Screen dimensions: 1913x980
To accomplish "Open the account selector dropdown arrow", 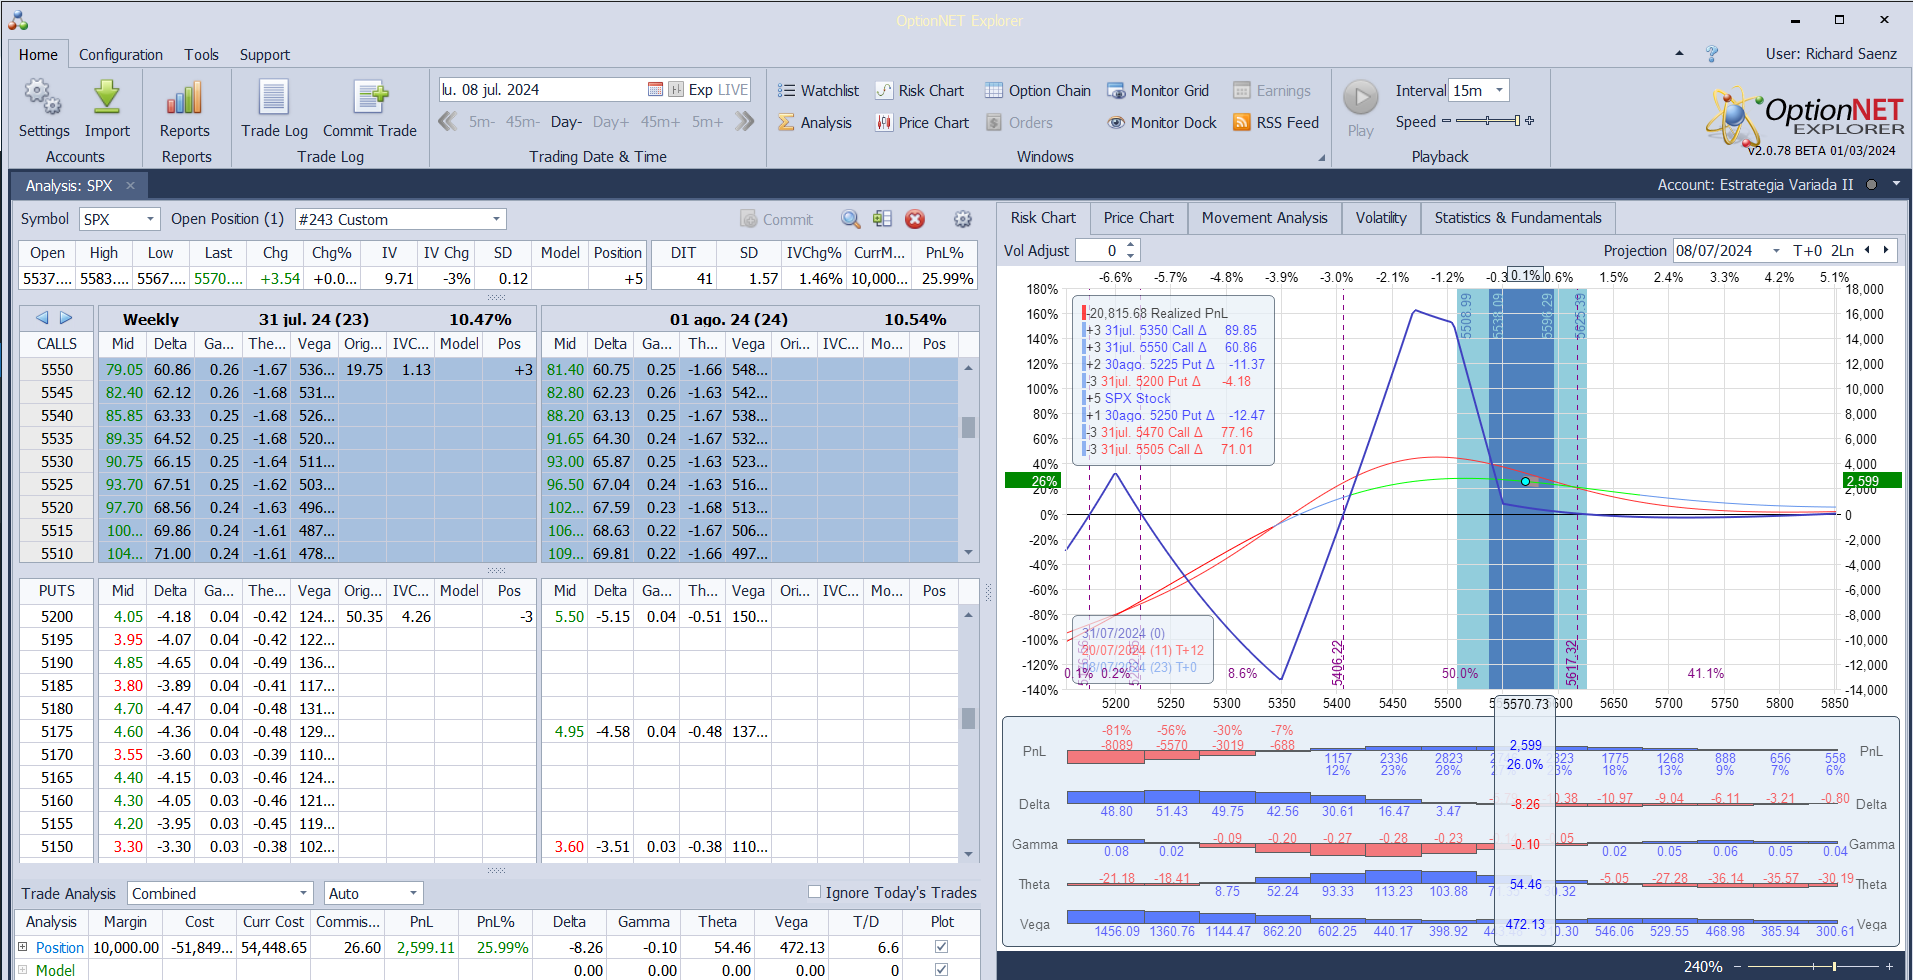I will 1896,185.
